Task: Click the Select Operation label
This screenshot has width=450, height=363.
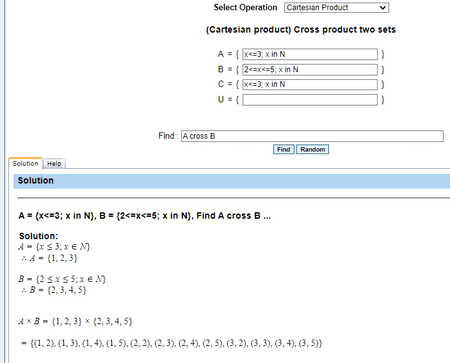Action: pyautogui.click(x=245, y=7)
